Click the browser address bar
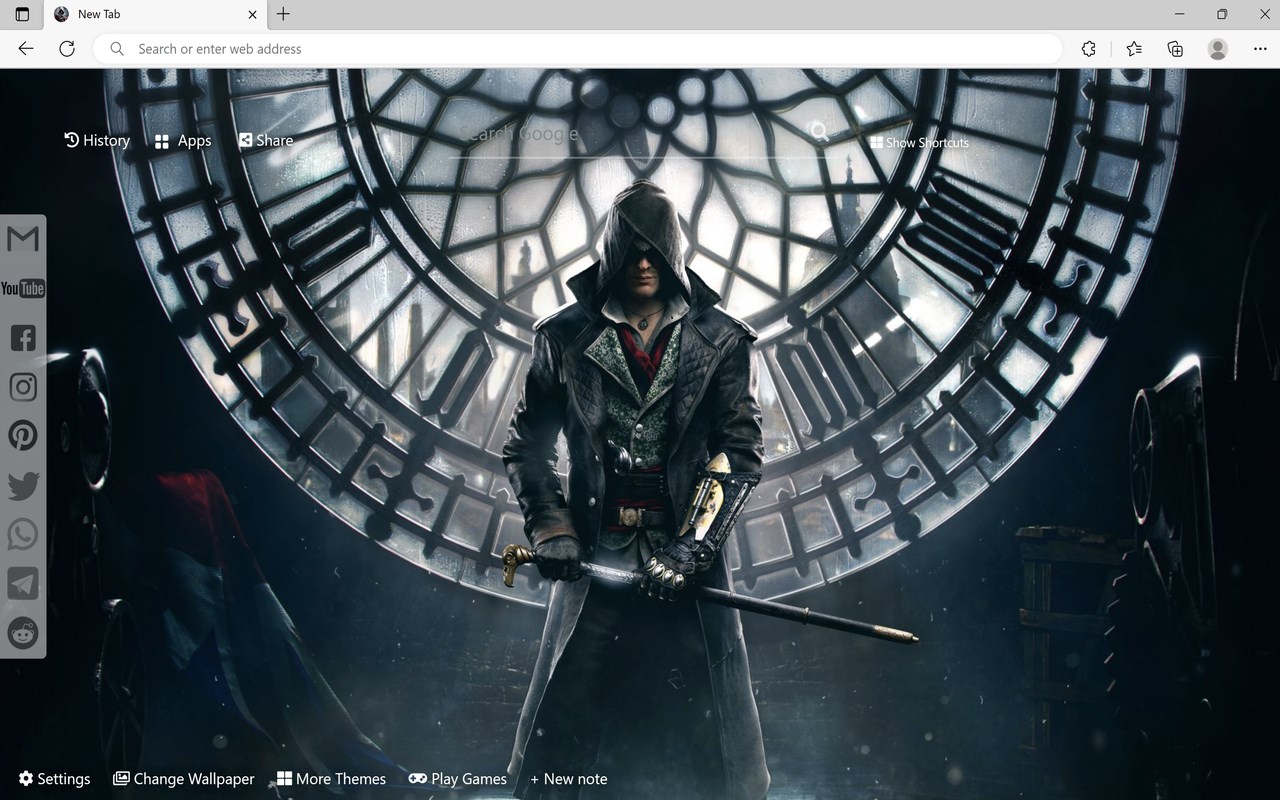1280x800 pixels. [x=578, y=48]
